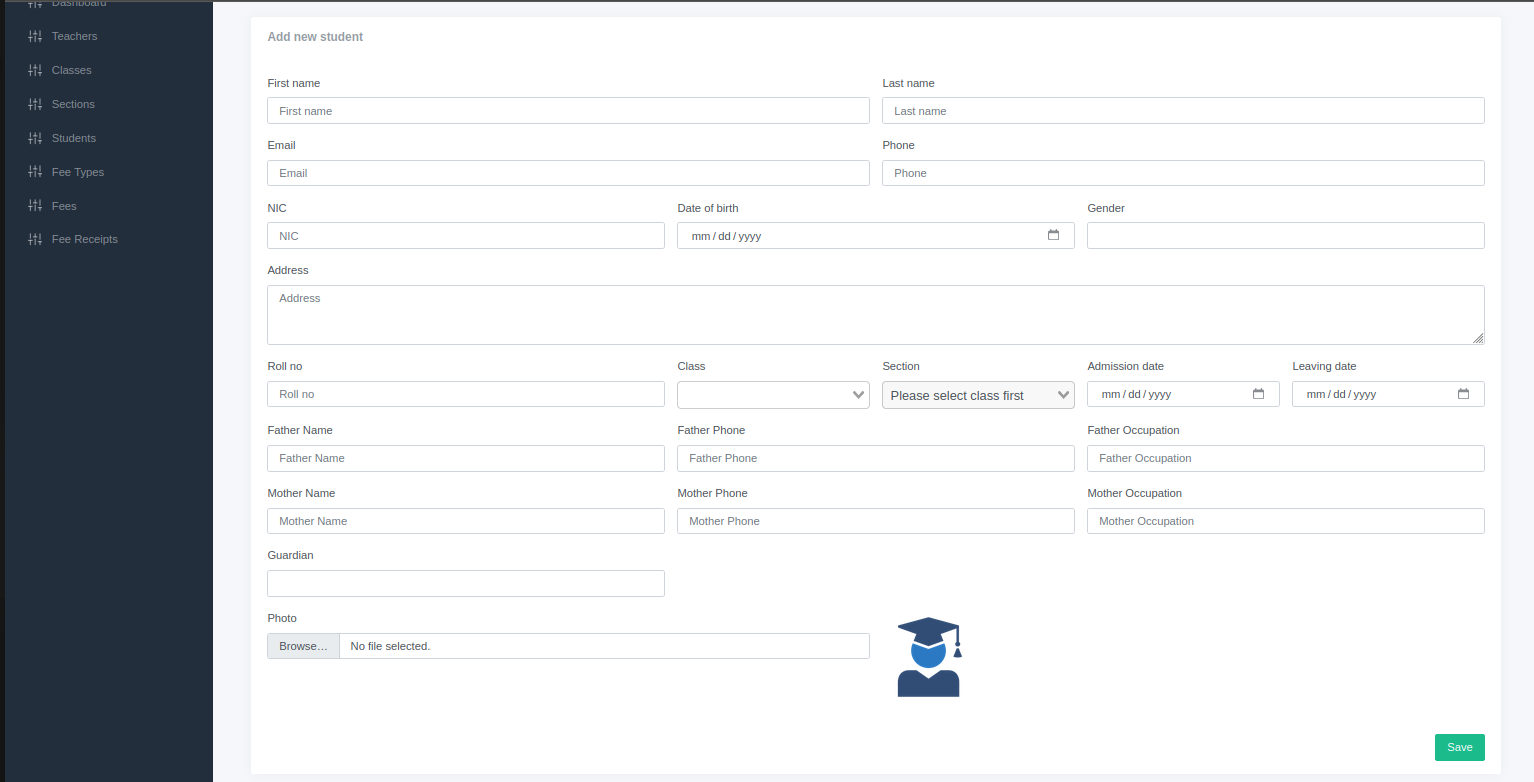
Task: Click the Admission date field
Action: tap(1183, 394)
